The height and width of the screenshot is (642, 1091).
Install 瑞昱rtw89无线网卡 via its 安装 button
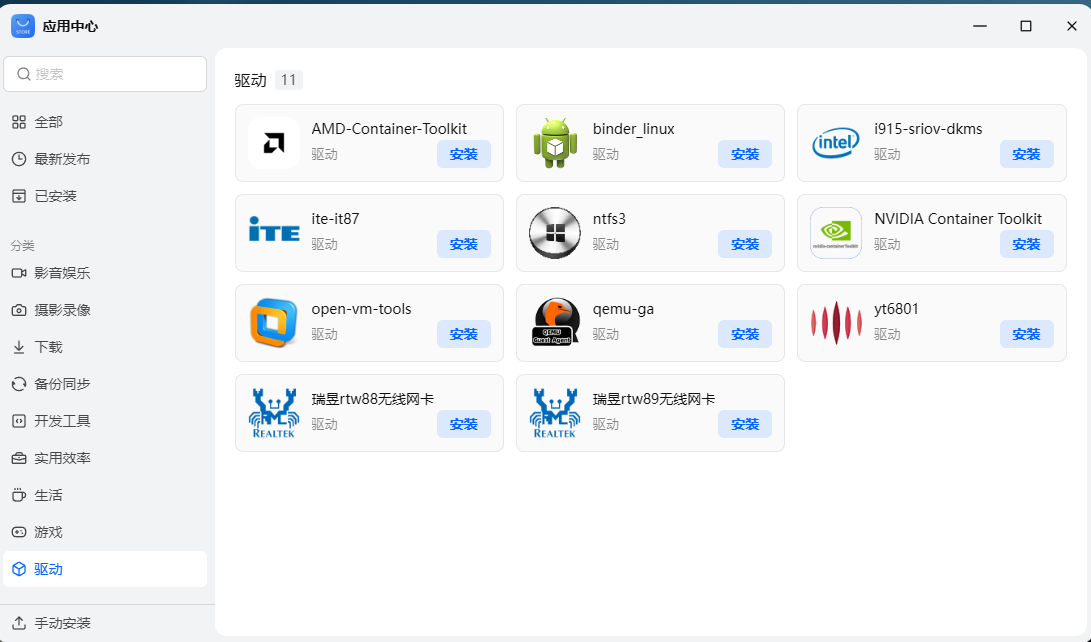(x=744, y=424)
